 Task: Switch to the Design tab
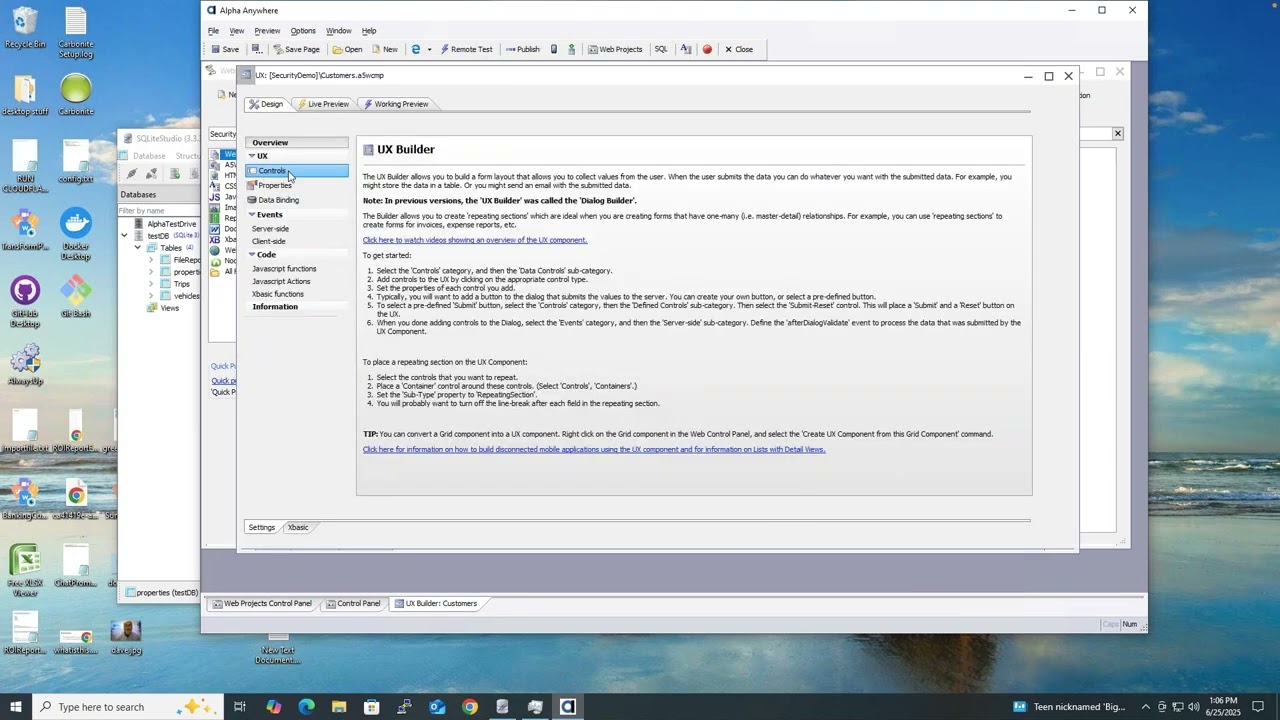pos(266,104)
